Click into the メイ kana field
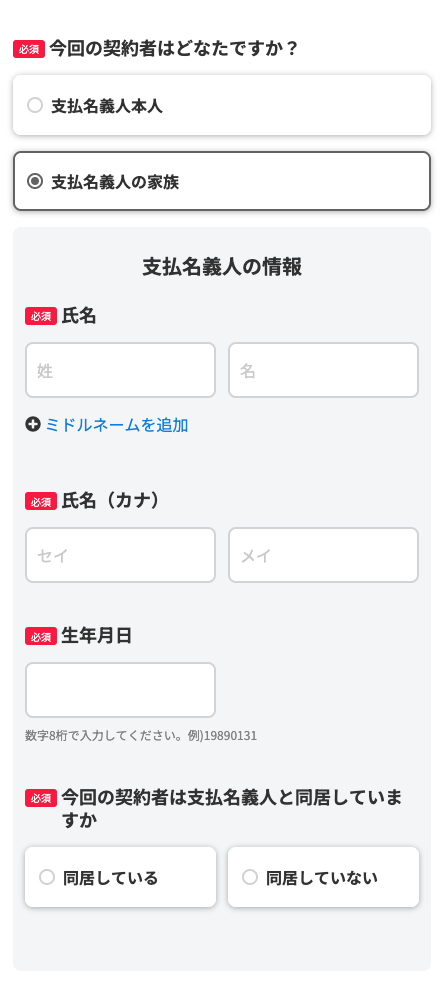Image resolution: width=440 pixels, height=987 pixels. [323, 555]
